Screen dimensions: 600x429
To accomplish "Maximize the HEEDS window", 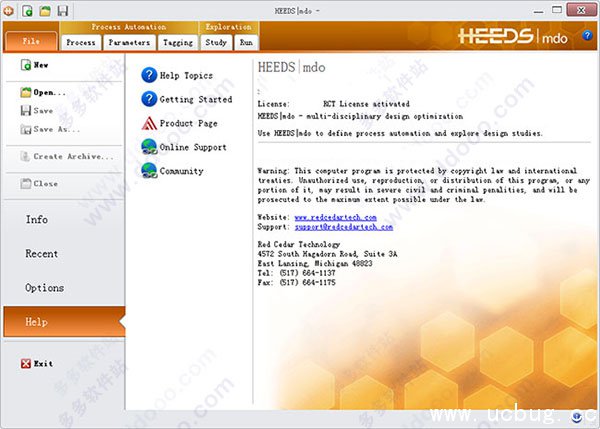I will click(x=557, y=10).
